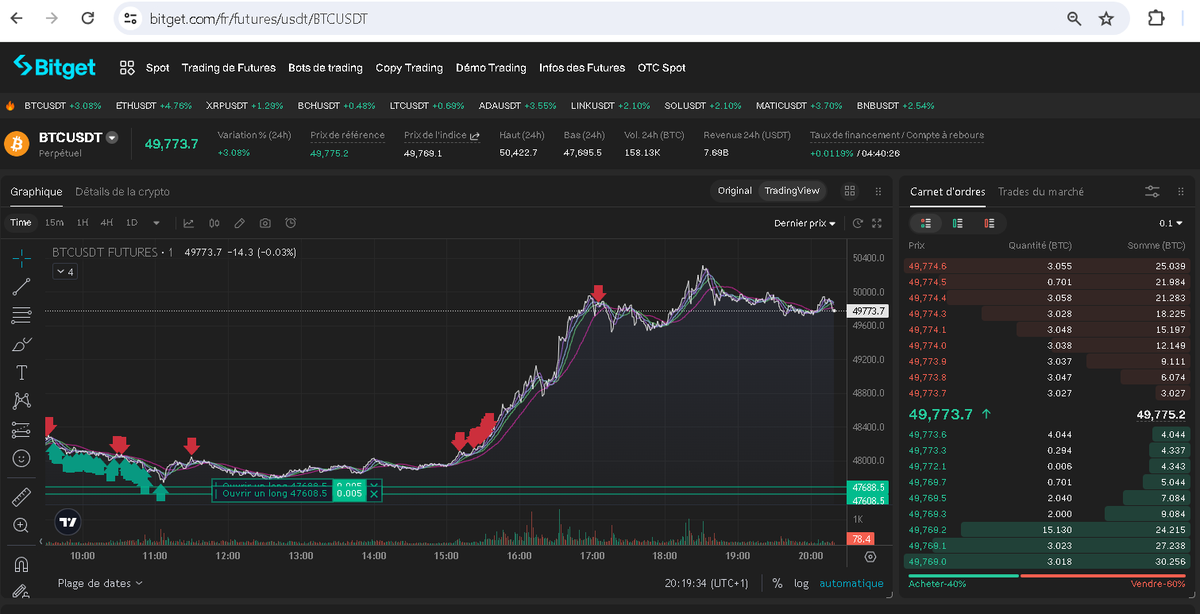Click the chart replay refresh icon

(x=858, y=223)
